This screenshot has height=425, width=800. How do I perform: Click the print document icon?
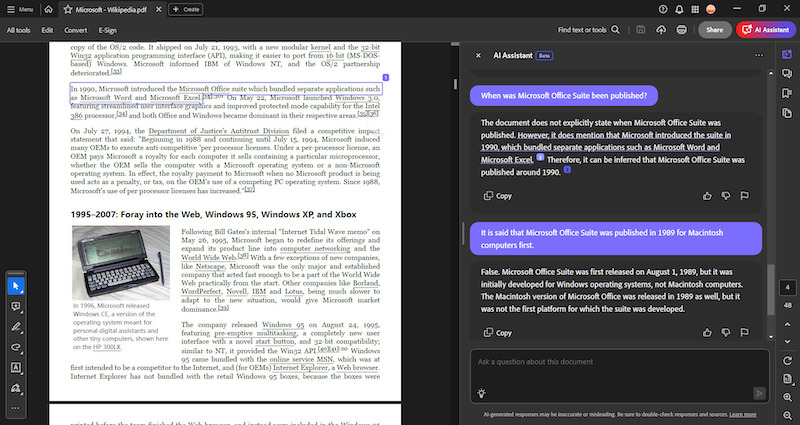coord(681,31)
